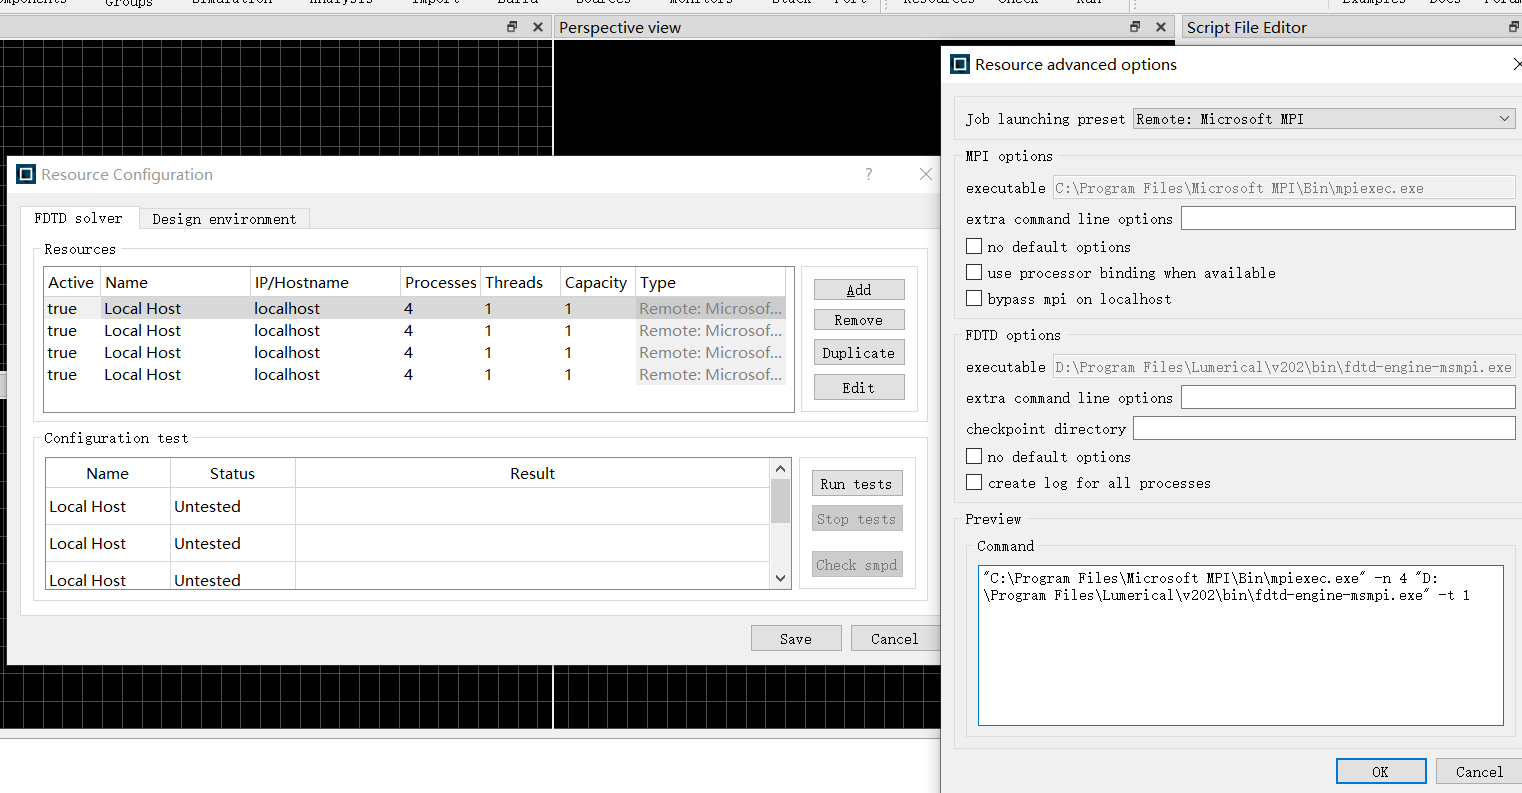Screen dimensions: 1522x793
Task: Switch to the Design environment tab
Action: [x=224, y=219]
